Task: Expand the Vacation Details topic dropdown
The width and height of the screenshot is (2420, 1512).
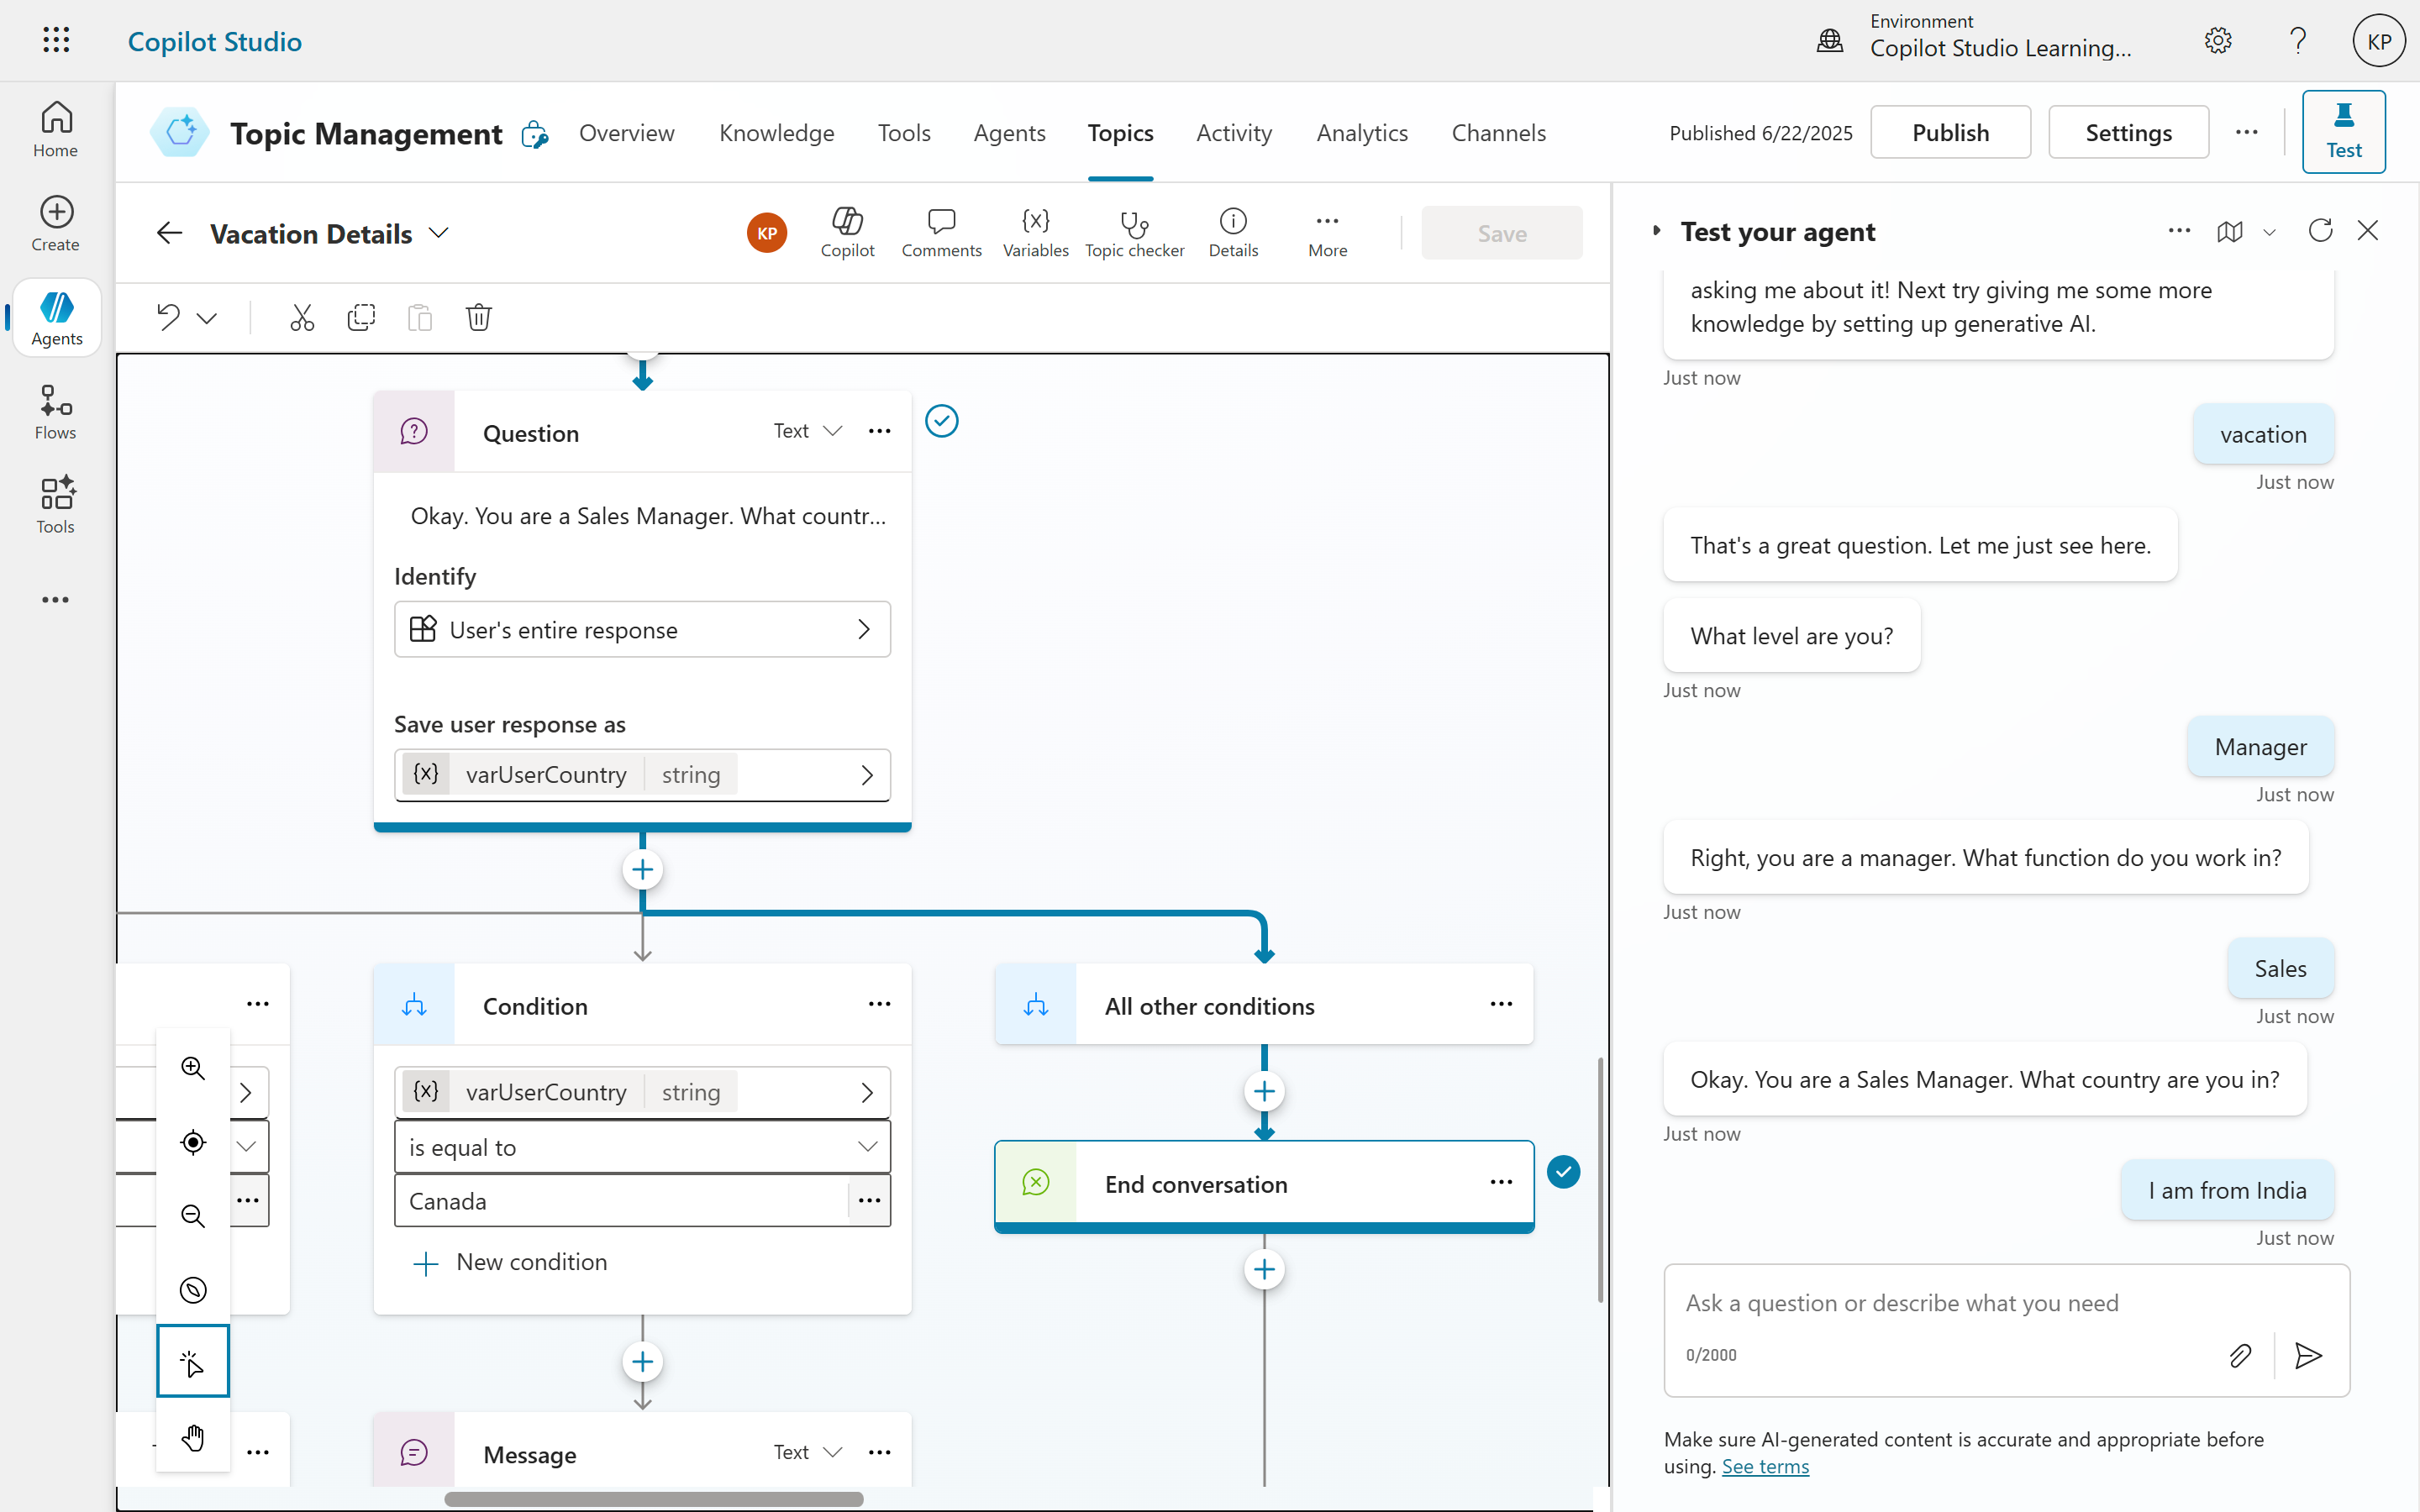Action: click(438, 233)
